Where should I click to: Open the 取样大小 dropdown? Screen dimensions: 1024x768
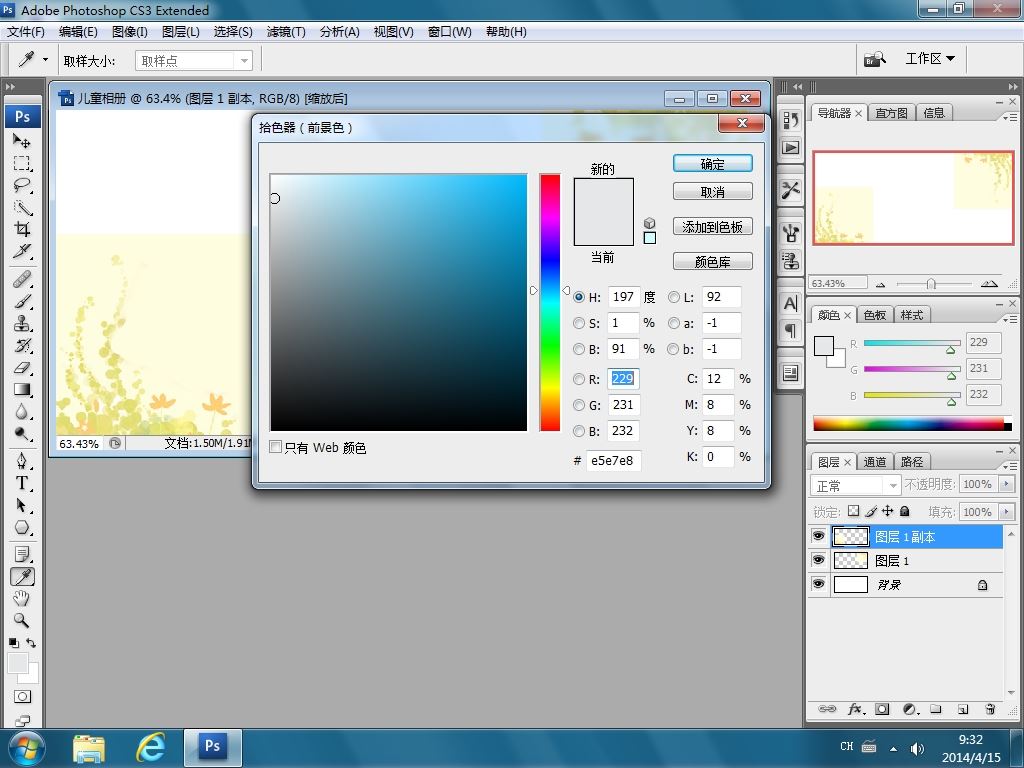194,61
